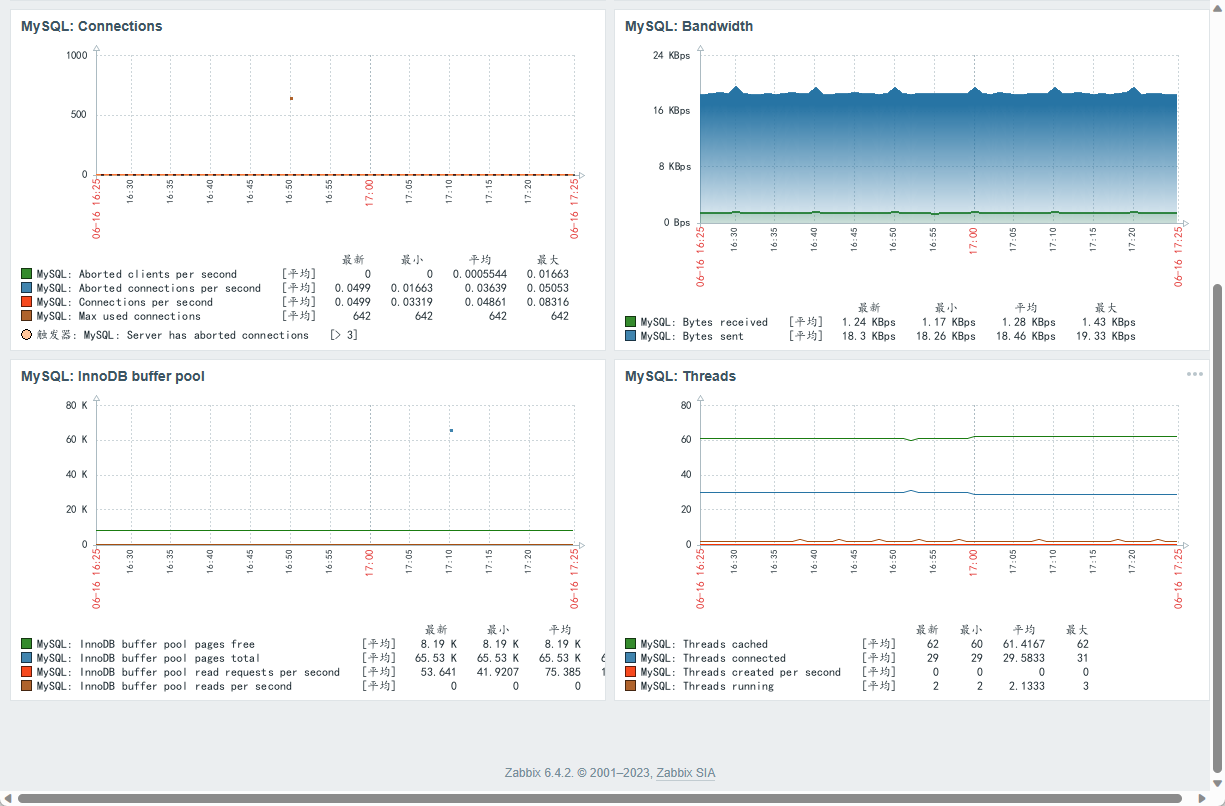Viewport: 1225px width, 806px height.
Task: Click the 1.17 KBps minimum value
Action: point(949,322)
